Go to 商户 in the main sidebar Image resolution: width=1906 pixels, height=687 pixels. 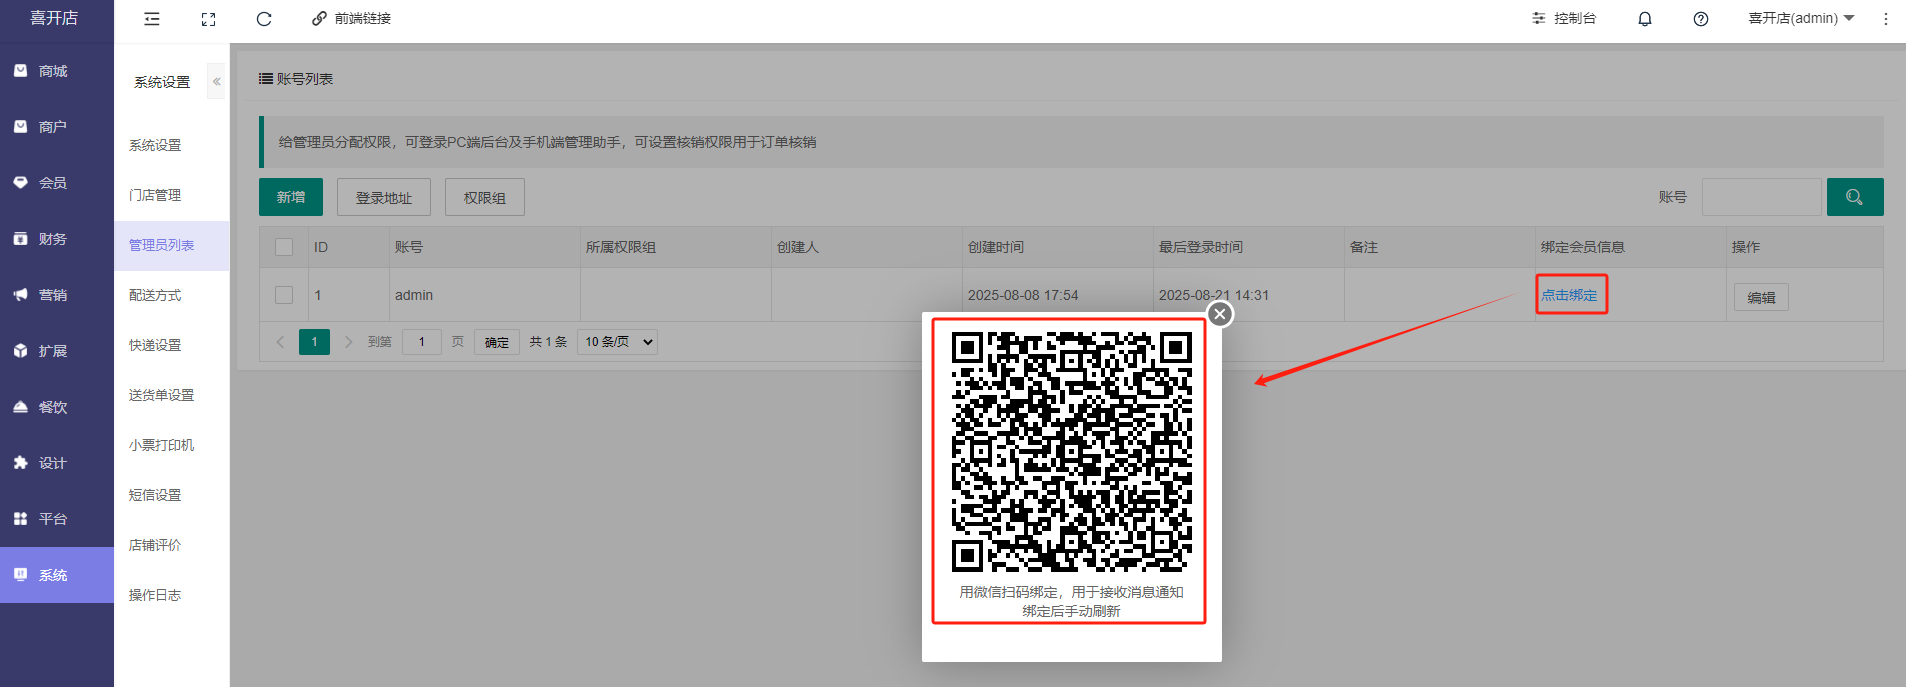(57, 127)
